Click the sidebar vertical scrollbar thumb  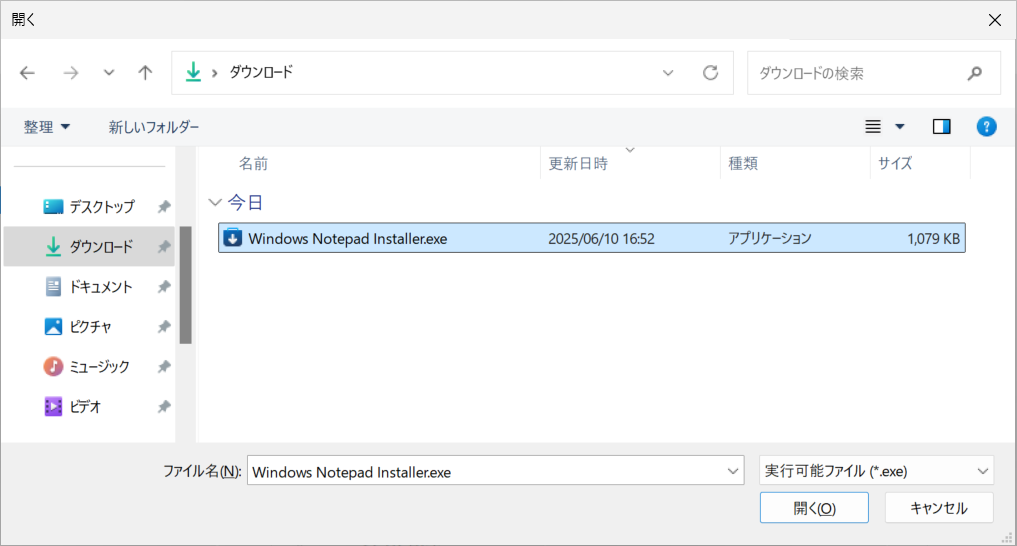185,285
